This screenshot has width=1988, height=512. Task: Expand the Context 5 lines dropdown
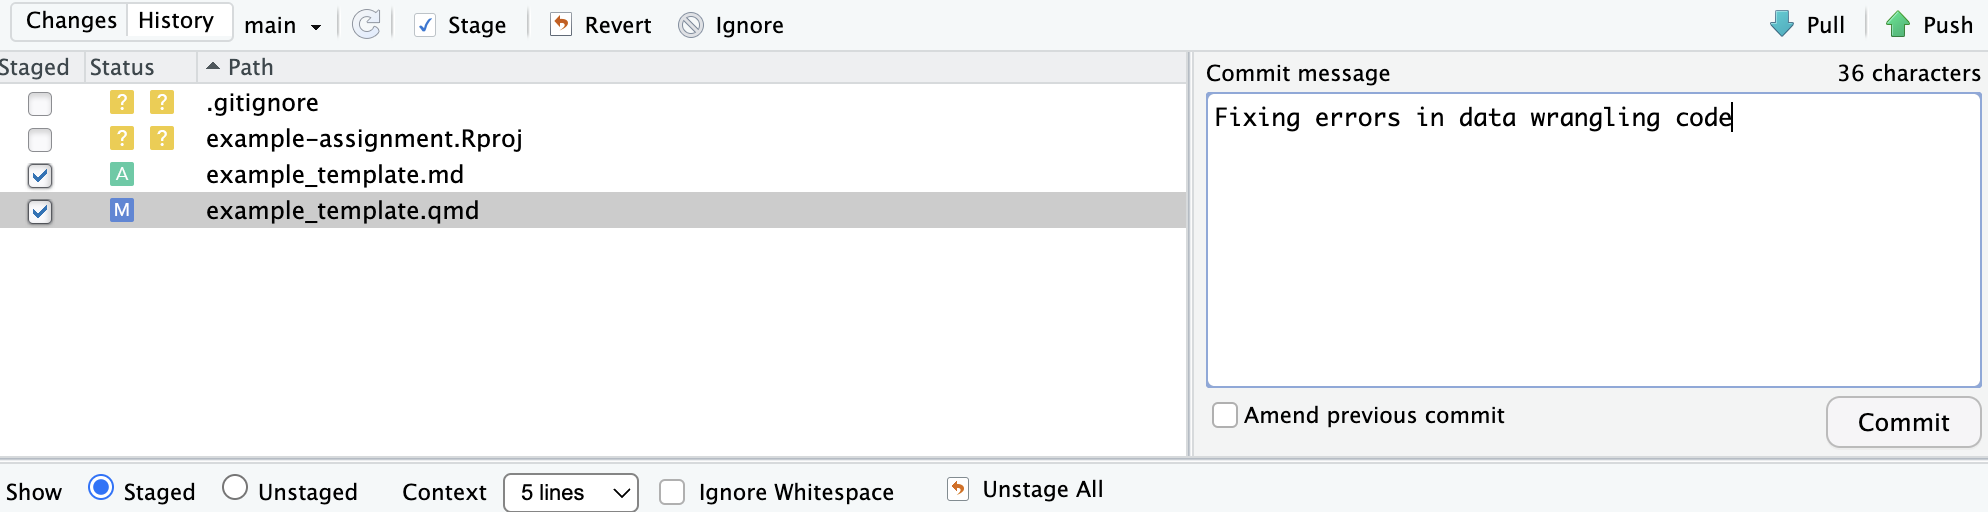571,492
